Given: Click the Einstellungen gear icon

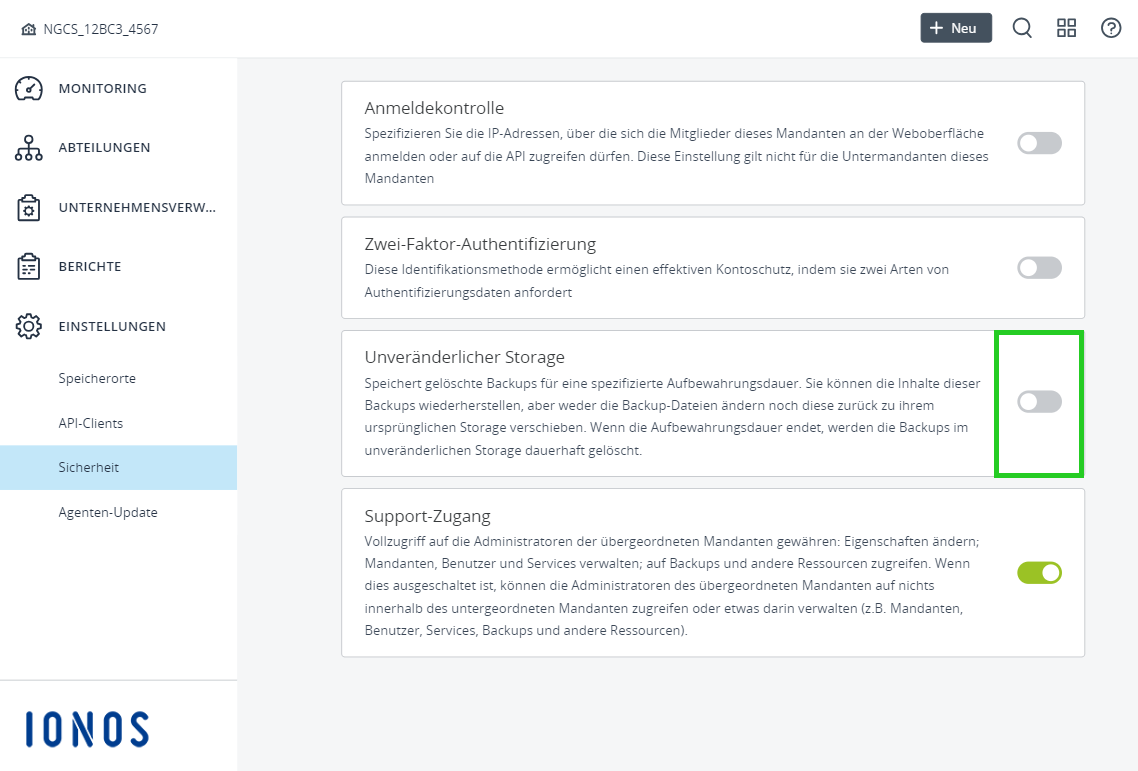Looking at the screenshot, I should click(29, 326).
